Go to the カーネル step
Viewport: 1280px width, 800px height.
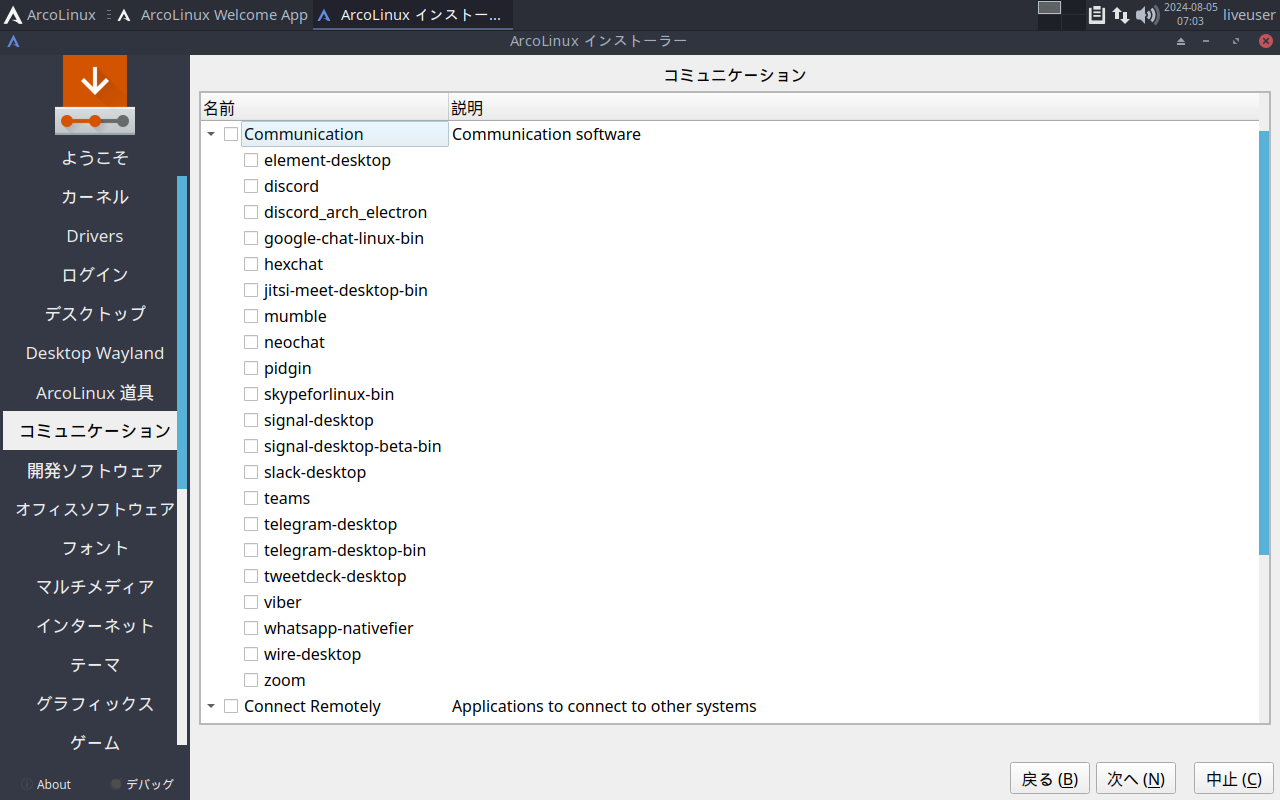click(x=95, y=197)
